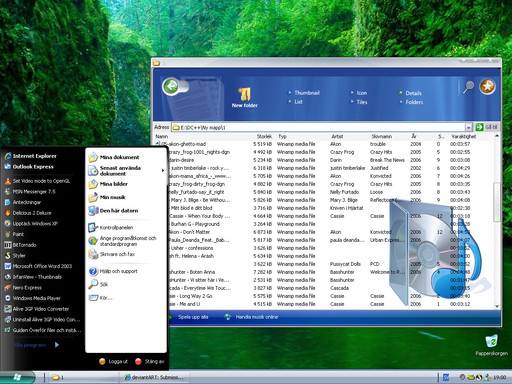
Task: Click the Logga ut button
Action: pos(113,361)
